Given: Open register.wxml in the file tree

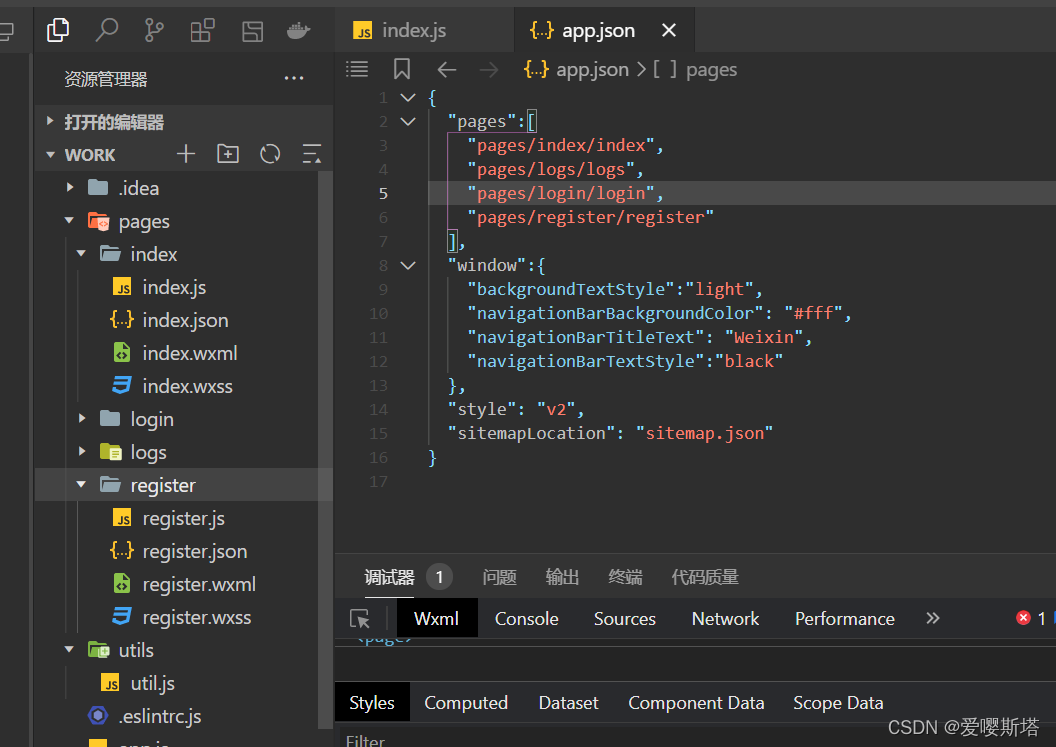Looking at the screenshot, I should point(198,584).
